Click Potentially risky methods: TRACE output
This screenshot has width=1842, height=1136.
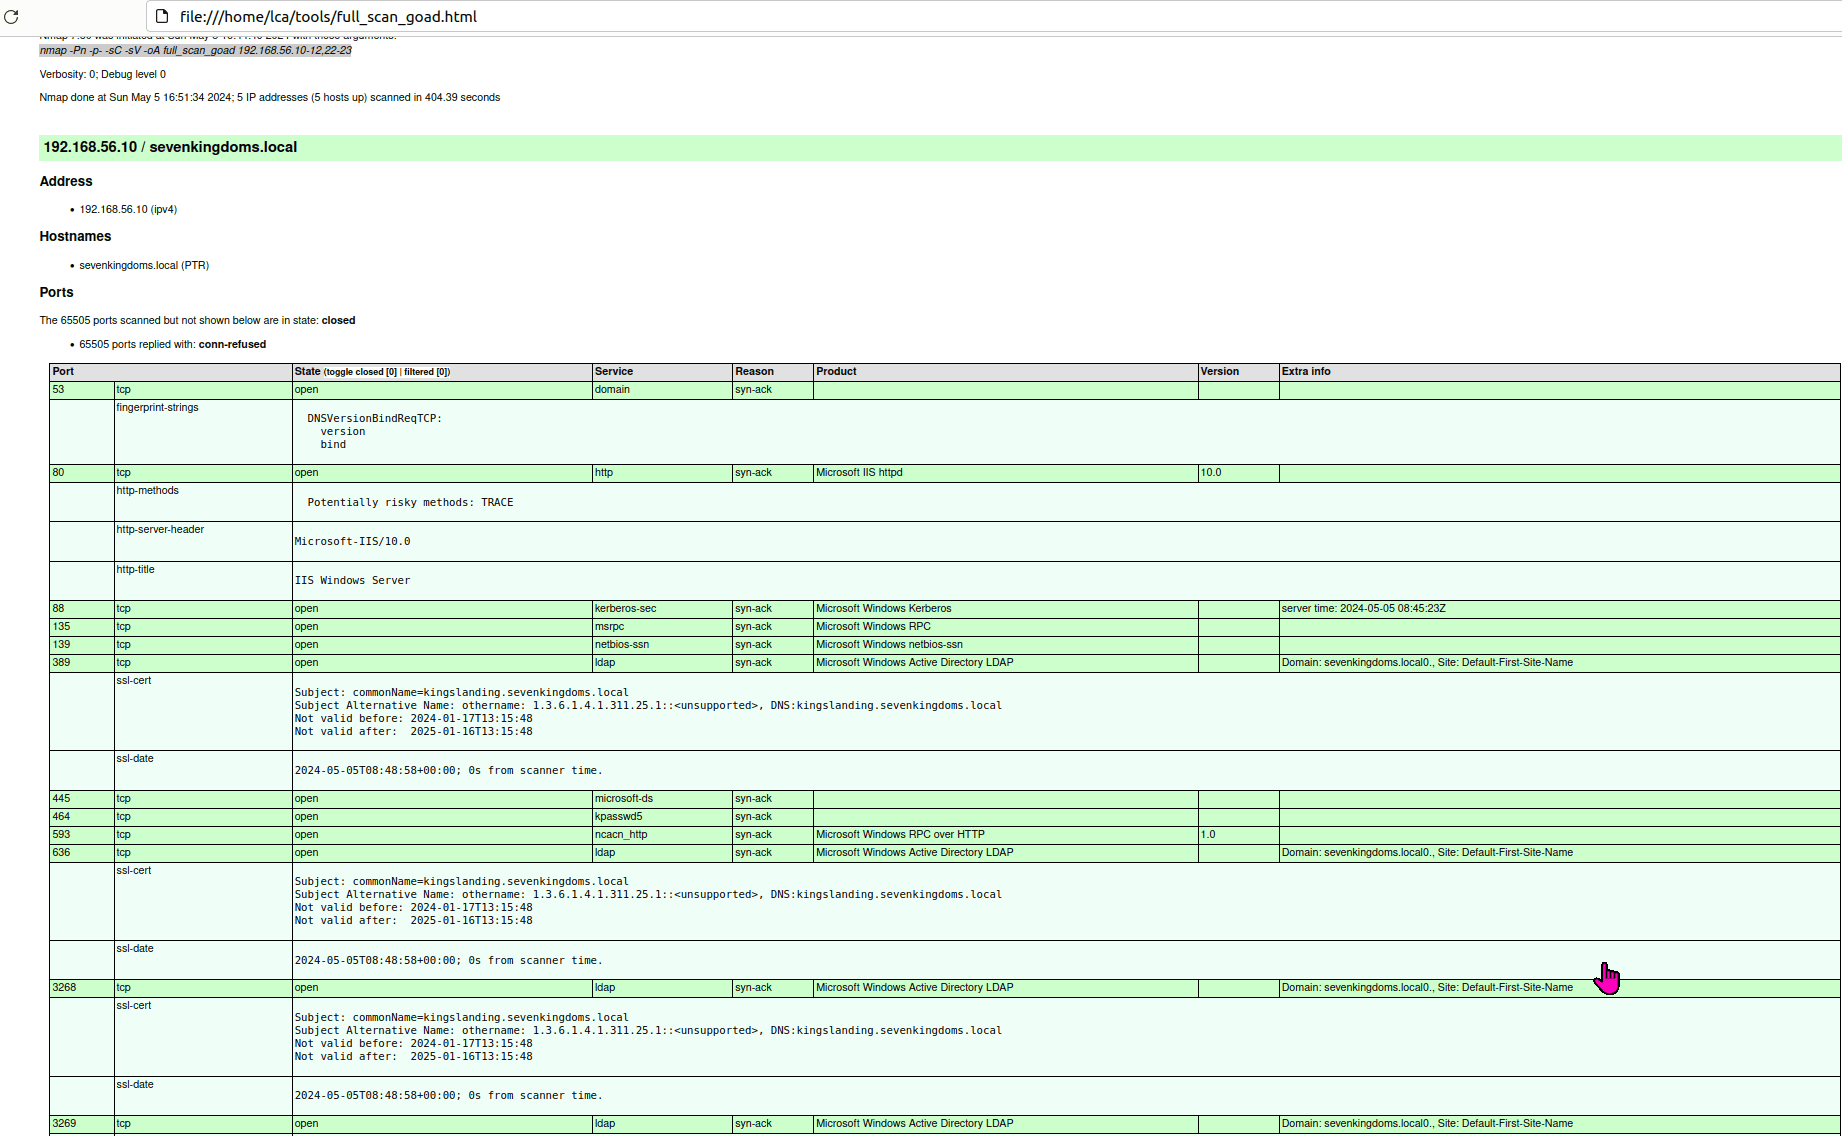point(410,503)
